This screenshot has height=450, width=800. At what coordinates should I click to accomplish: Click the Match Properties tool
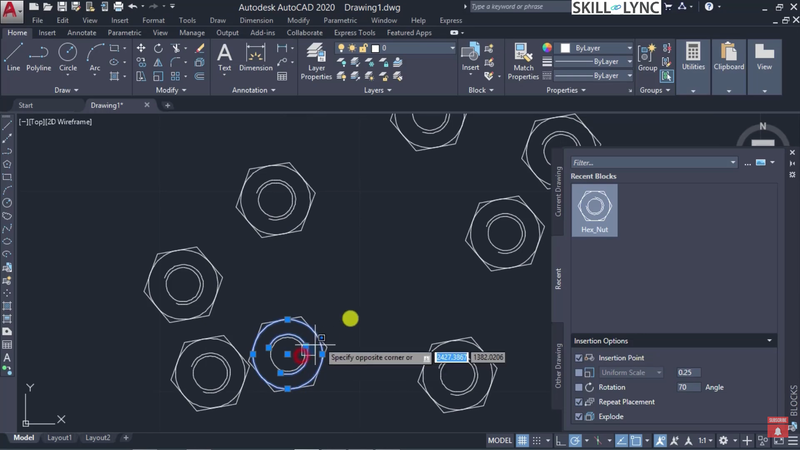point(523,58)
